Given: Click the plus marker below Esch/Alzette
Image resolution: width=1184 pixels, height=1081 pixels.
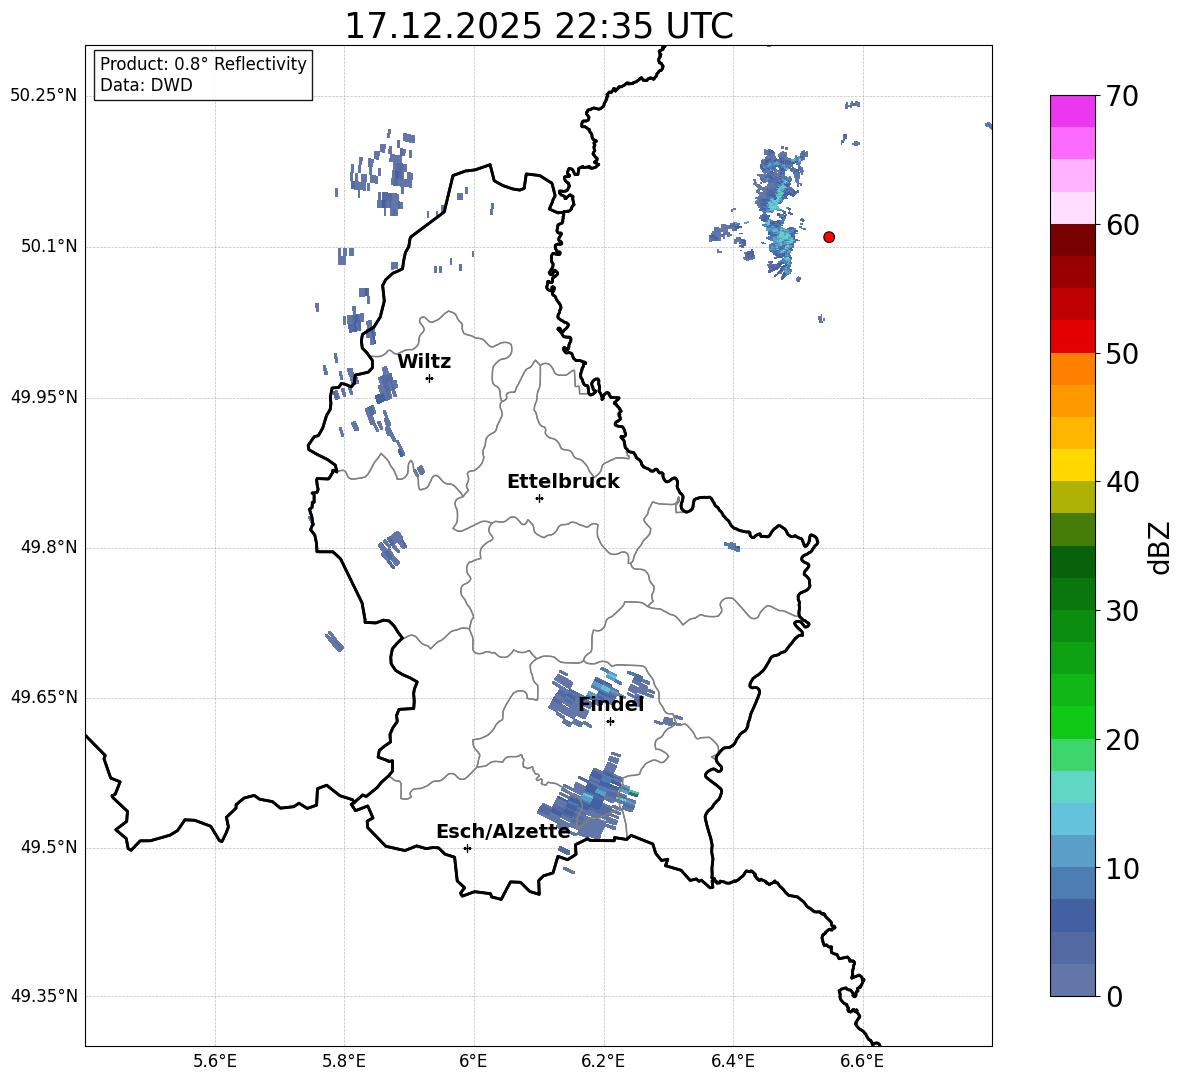Looking at the screenshot, I should point(467,848).
